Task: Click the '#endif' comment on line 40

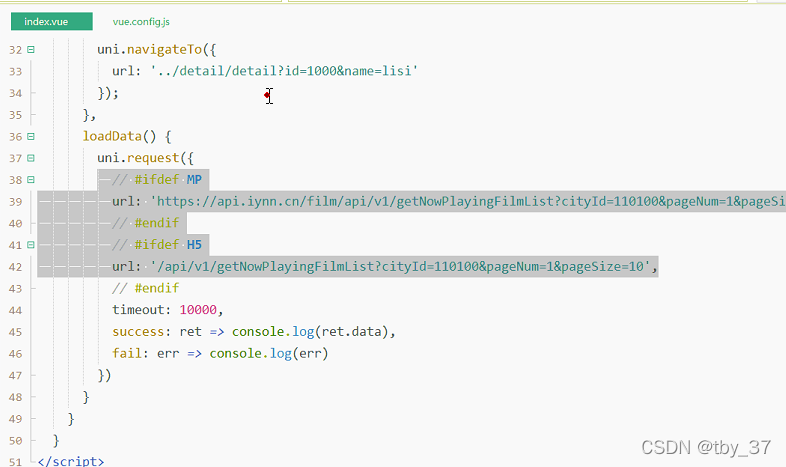Action: (157, 222)
